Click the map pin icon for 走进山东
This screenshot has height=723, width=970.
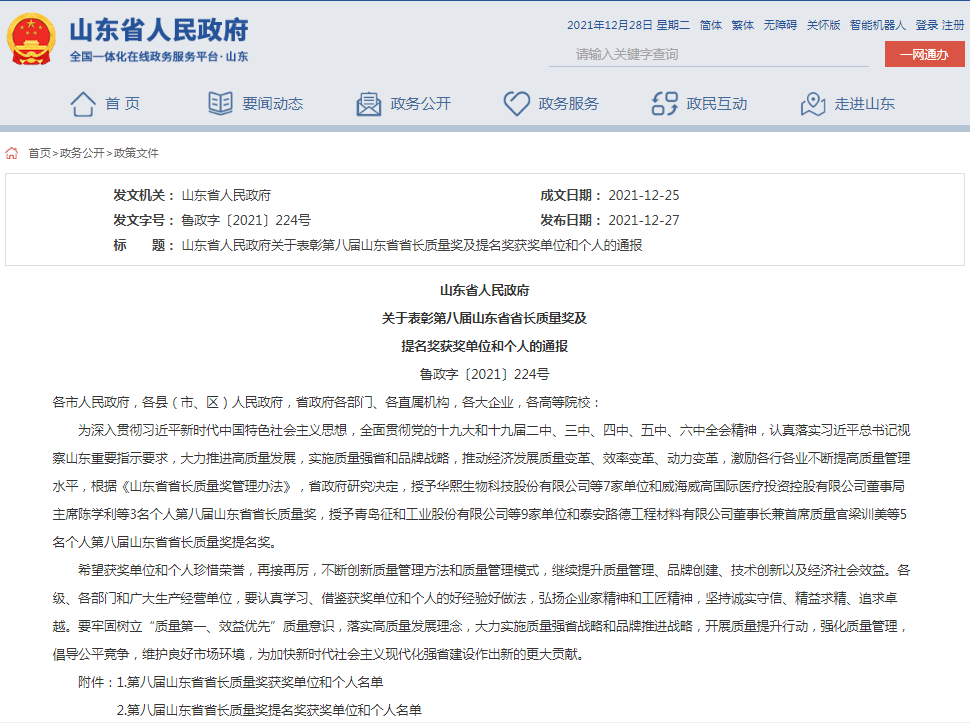[813, 103]
